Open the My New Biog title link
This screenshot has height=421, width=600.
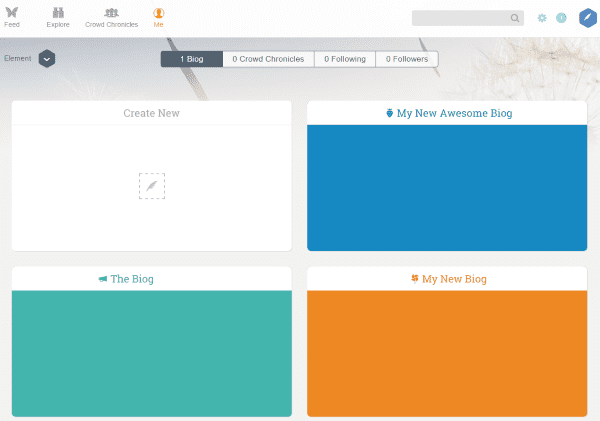point(454,279)
